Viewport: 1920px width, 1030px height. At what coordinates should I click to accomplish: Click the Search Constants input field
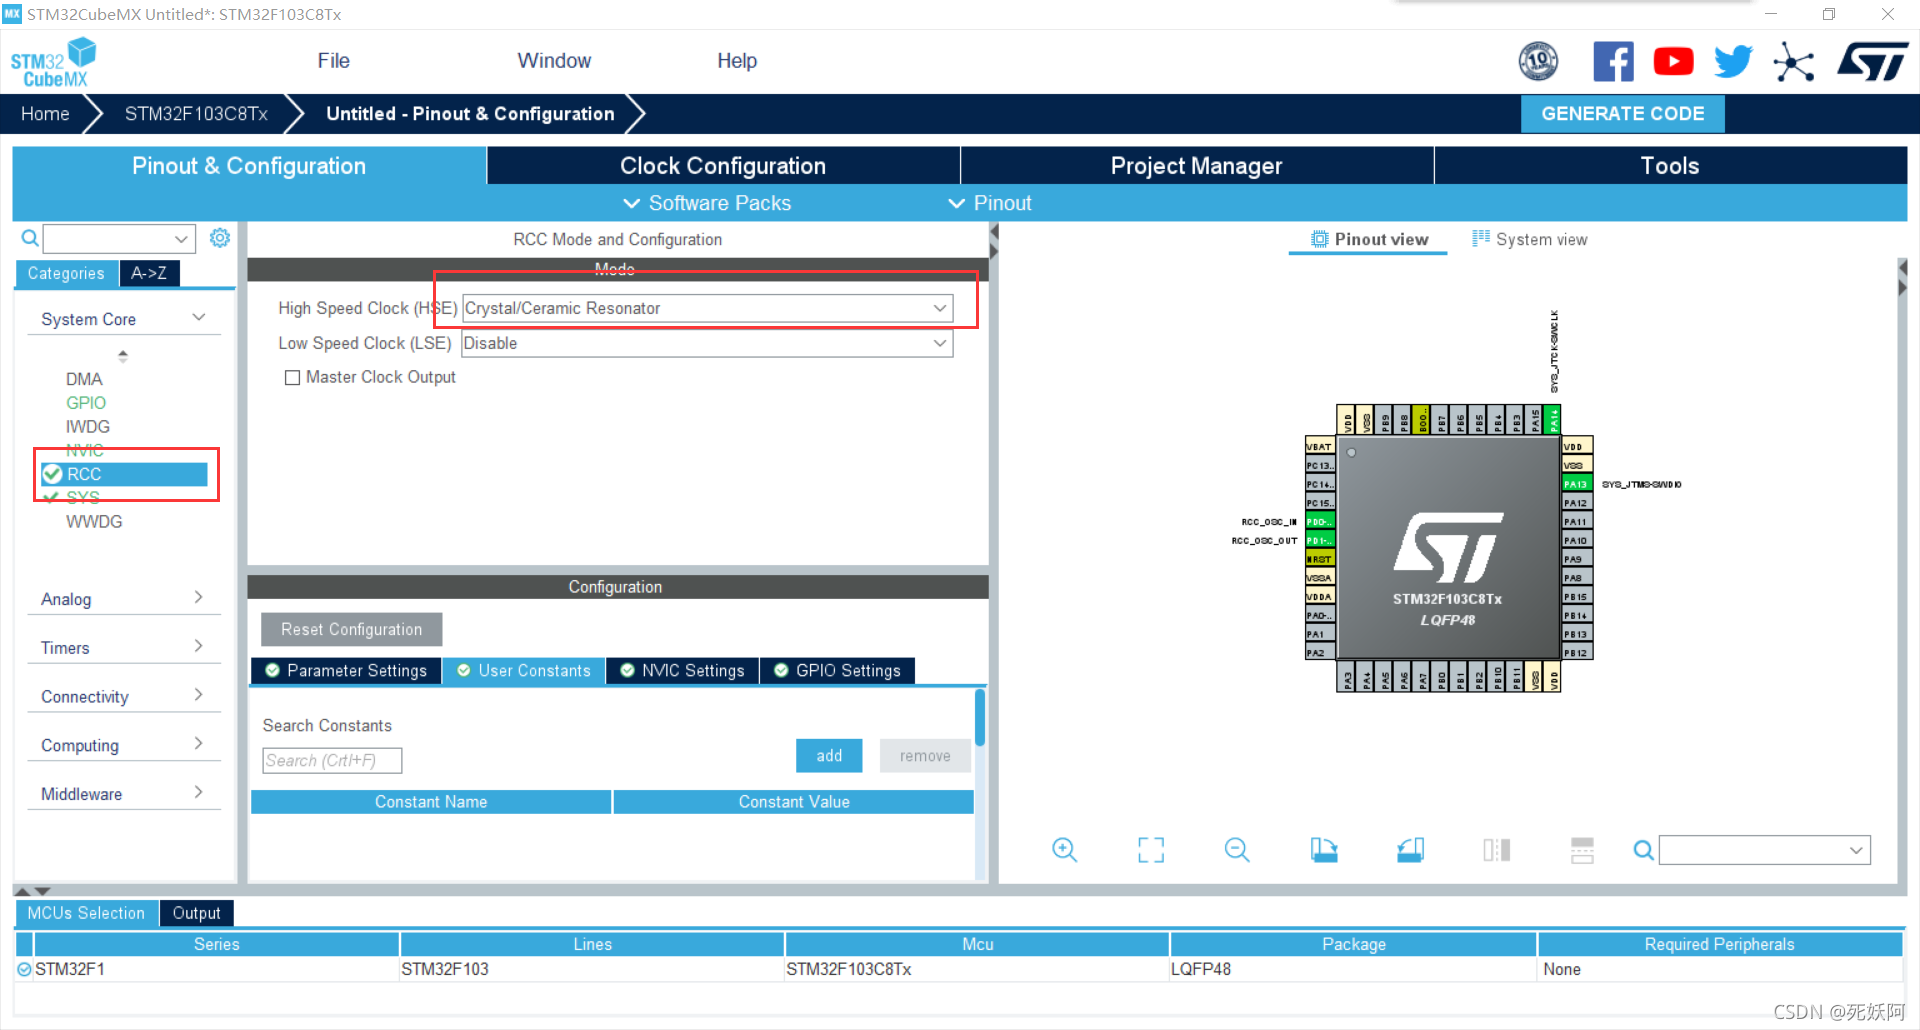click(332, 761)
